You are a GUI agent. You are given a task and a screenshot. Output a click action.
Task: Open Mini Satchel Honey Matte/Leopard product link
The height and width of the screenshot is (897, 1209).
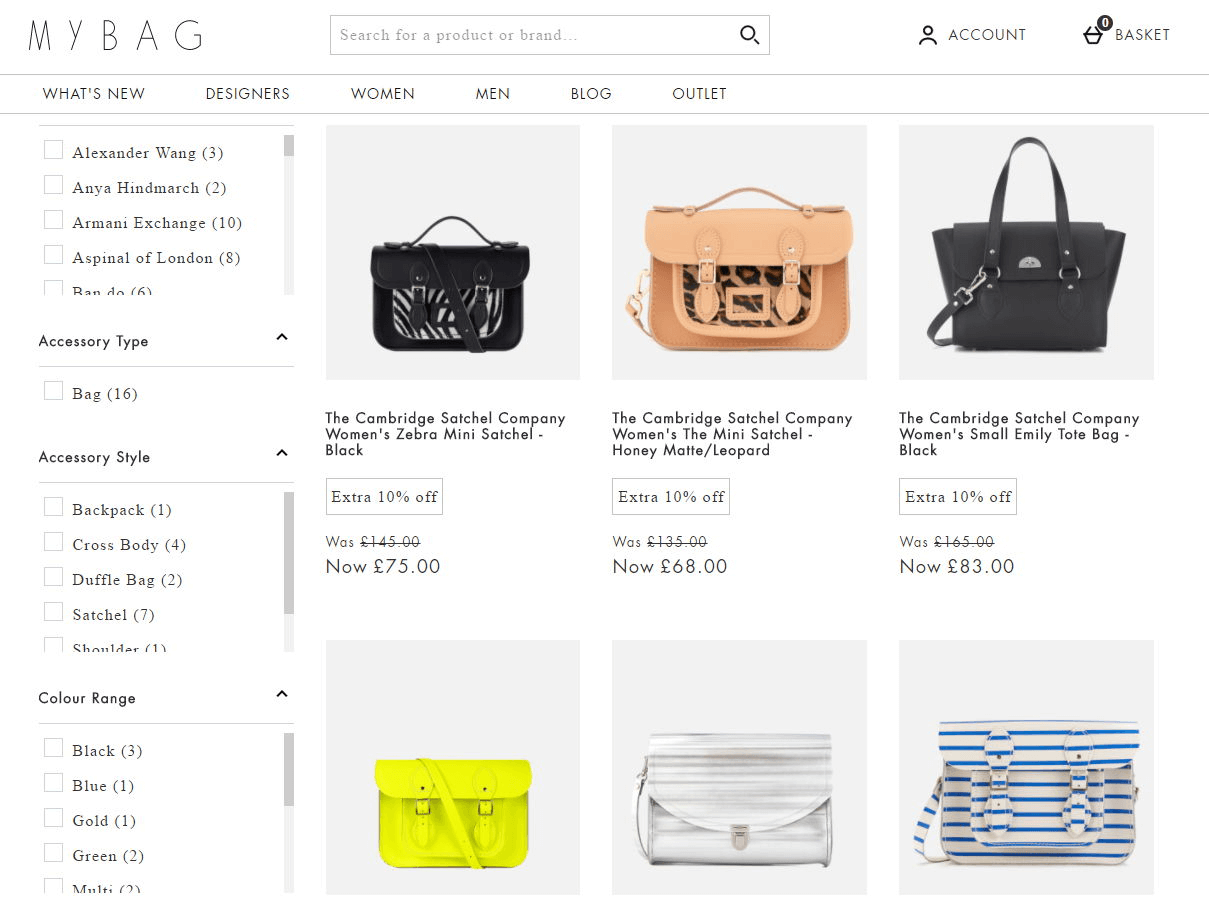click(732, 434)
